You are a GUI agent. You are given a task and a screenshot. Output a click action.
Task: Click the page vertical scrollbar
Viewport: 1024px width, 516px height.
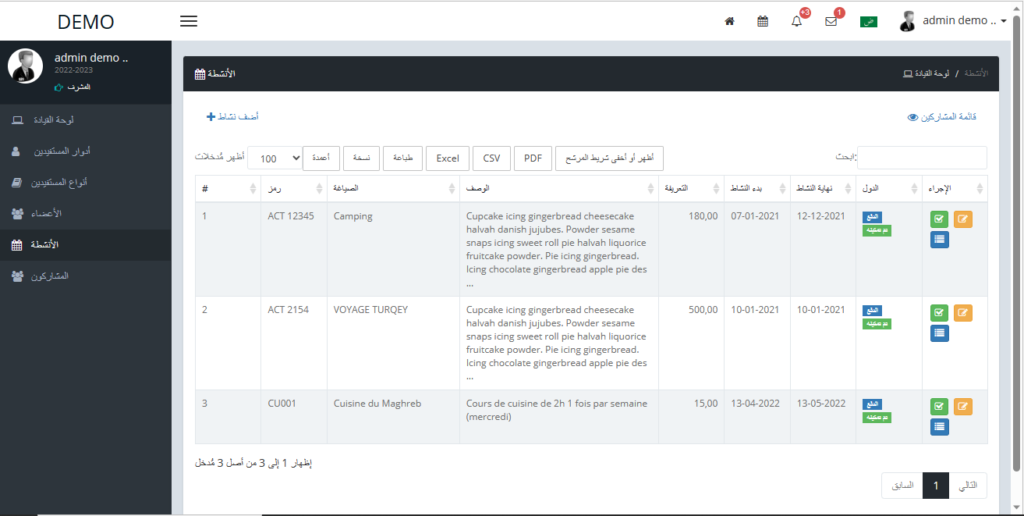(1016, 242)
